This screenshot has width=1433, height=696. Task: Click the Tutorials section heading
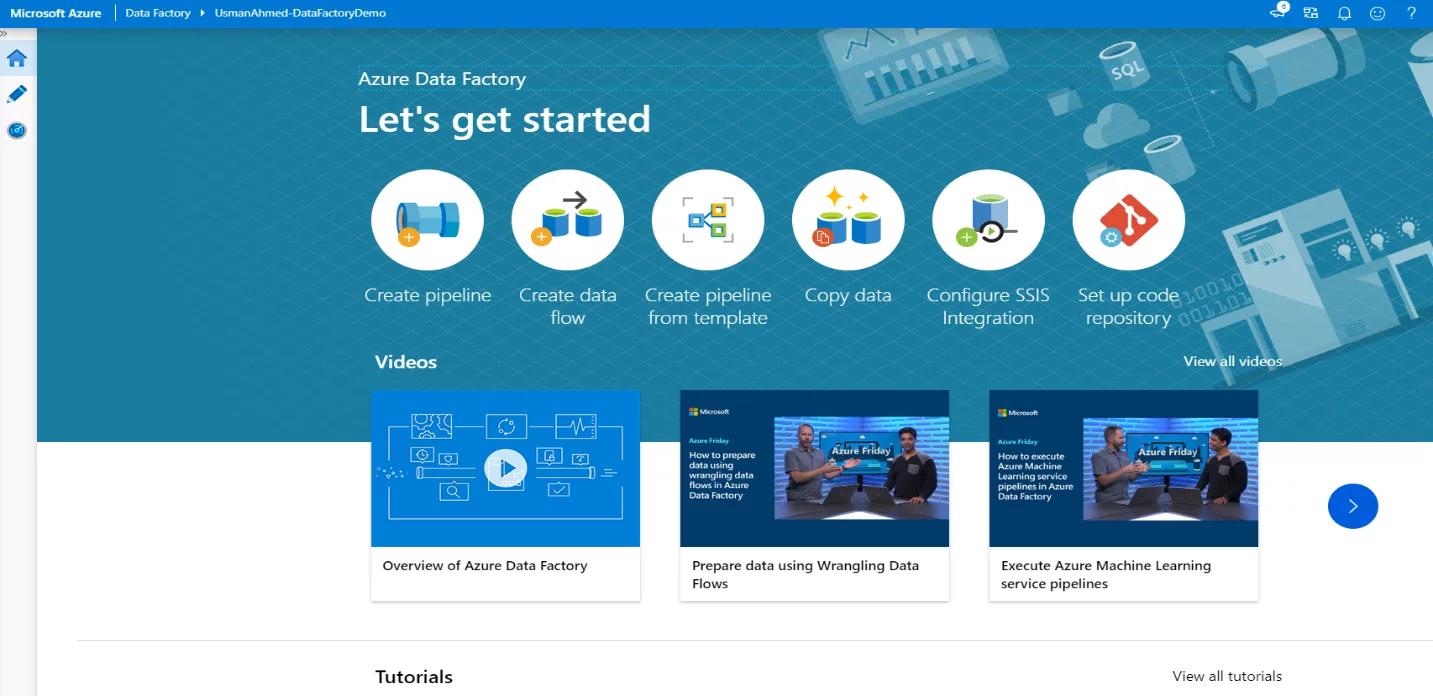point(414,677)
